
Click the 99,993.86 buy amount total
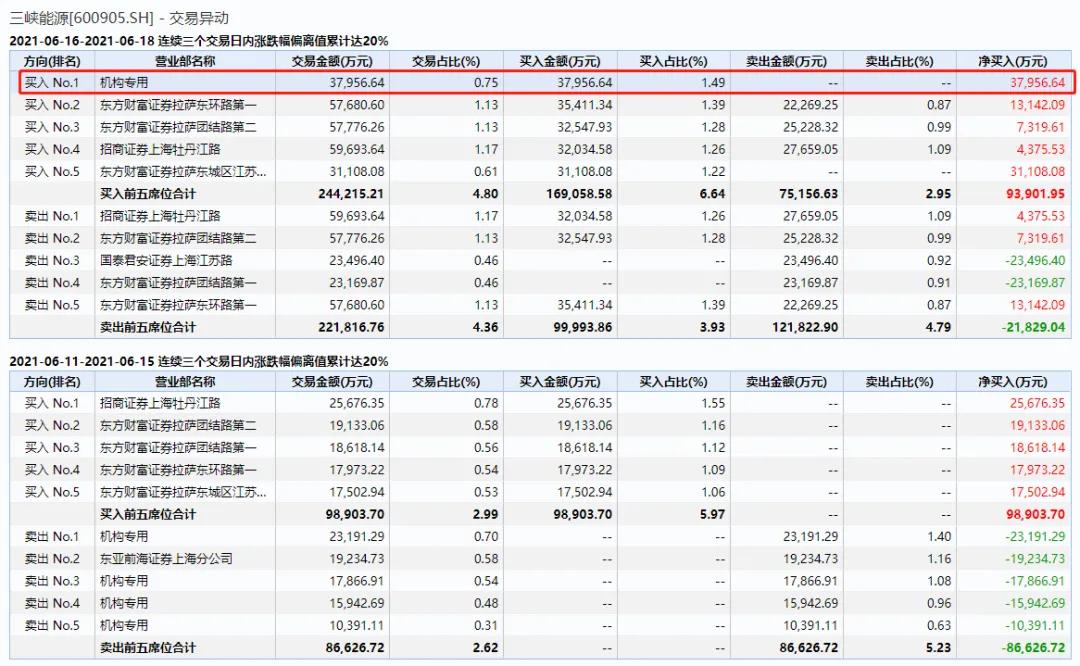[x=583, y=327]
